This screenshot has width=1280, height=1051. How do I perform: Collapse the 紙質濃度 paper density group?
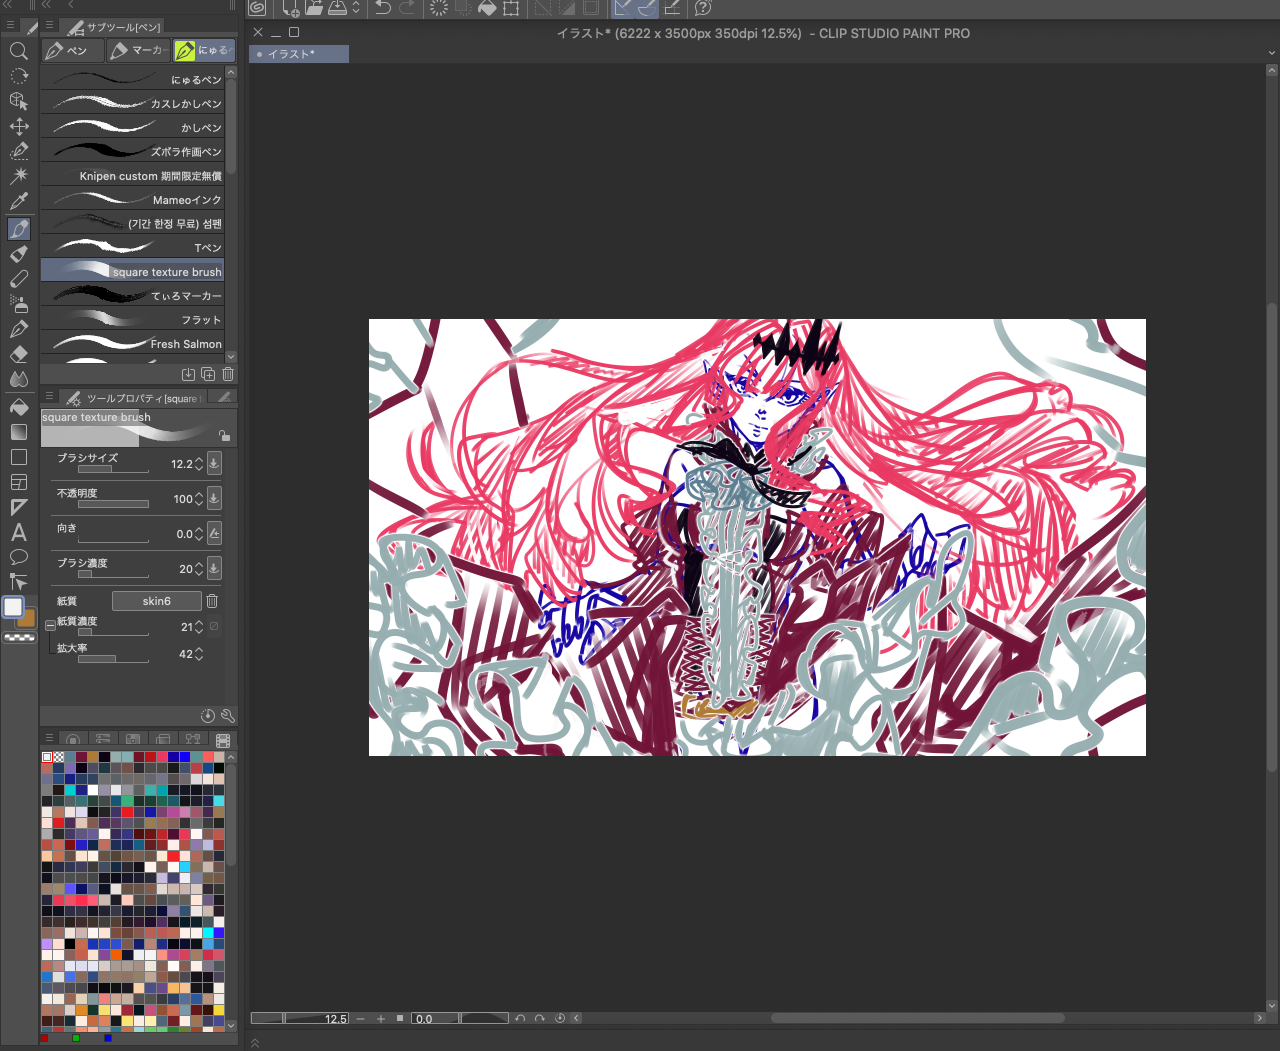(x=50, y=625)
